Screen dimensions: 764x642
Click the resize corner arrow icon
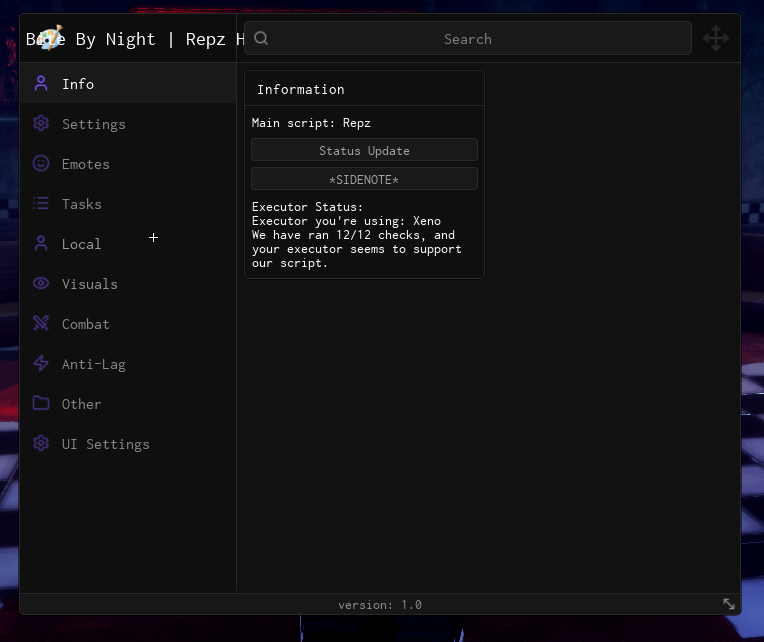click(729, 604)
